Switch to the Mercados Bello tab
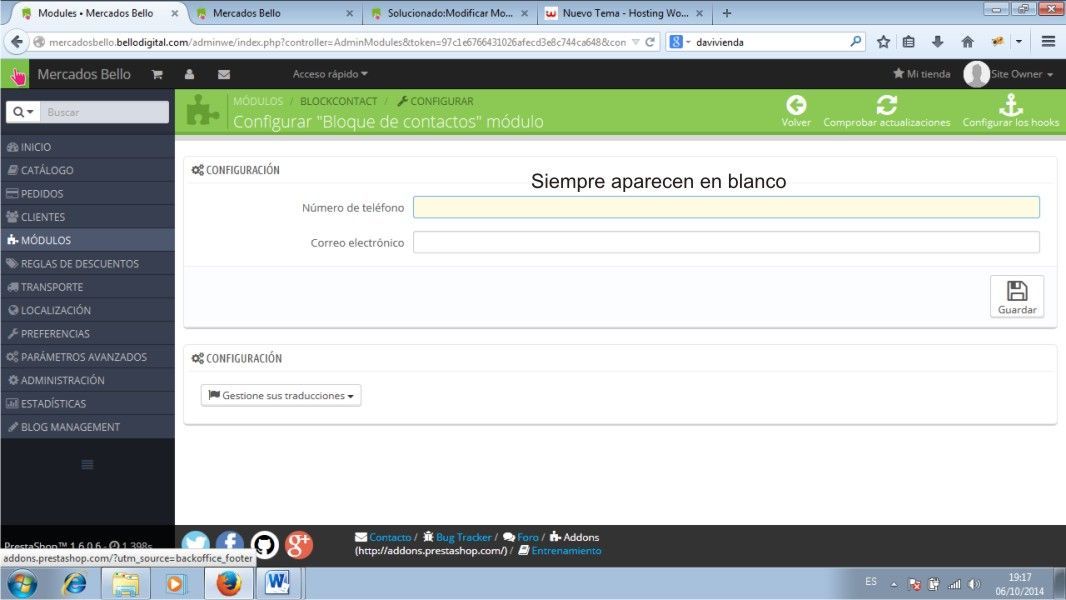This screenshot has height=600, width=1066. click(275, 13)
